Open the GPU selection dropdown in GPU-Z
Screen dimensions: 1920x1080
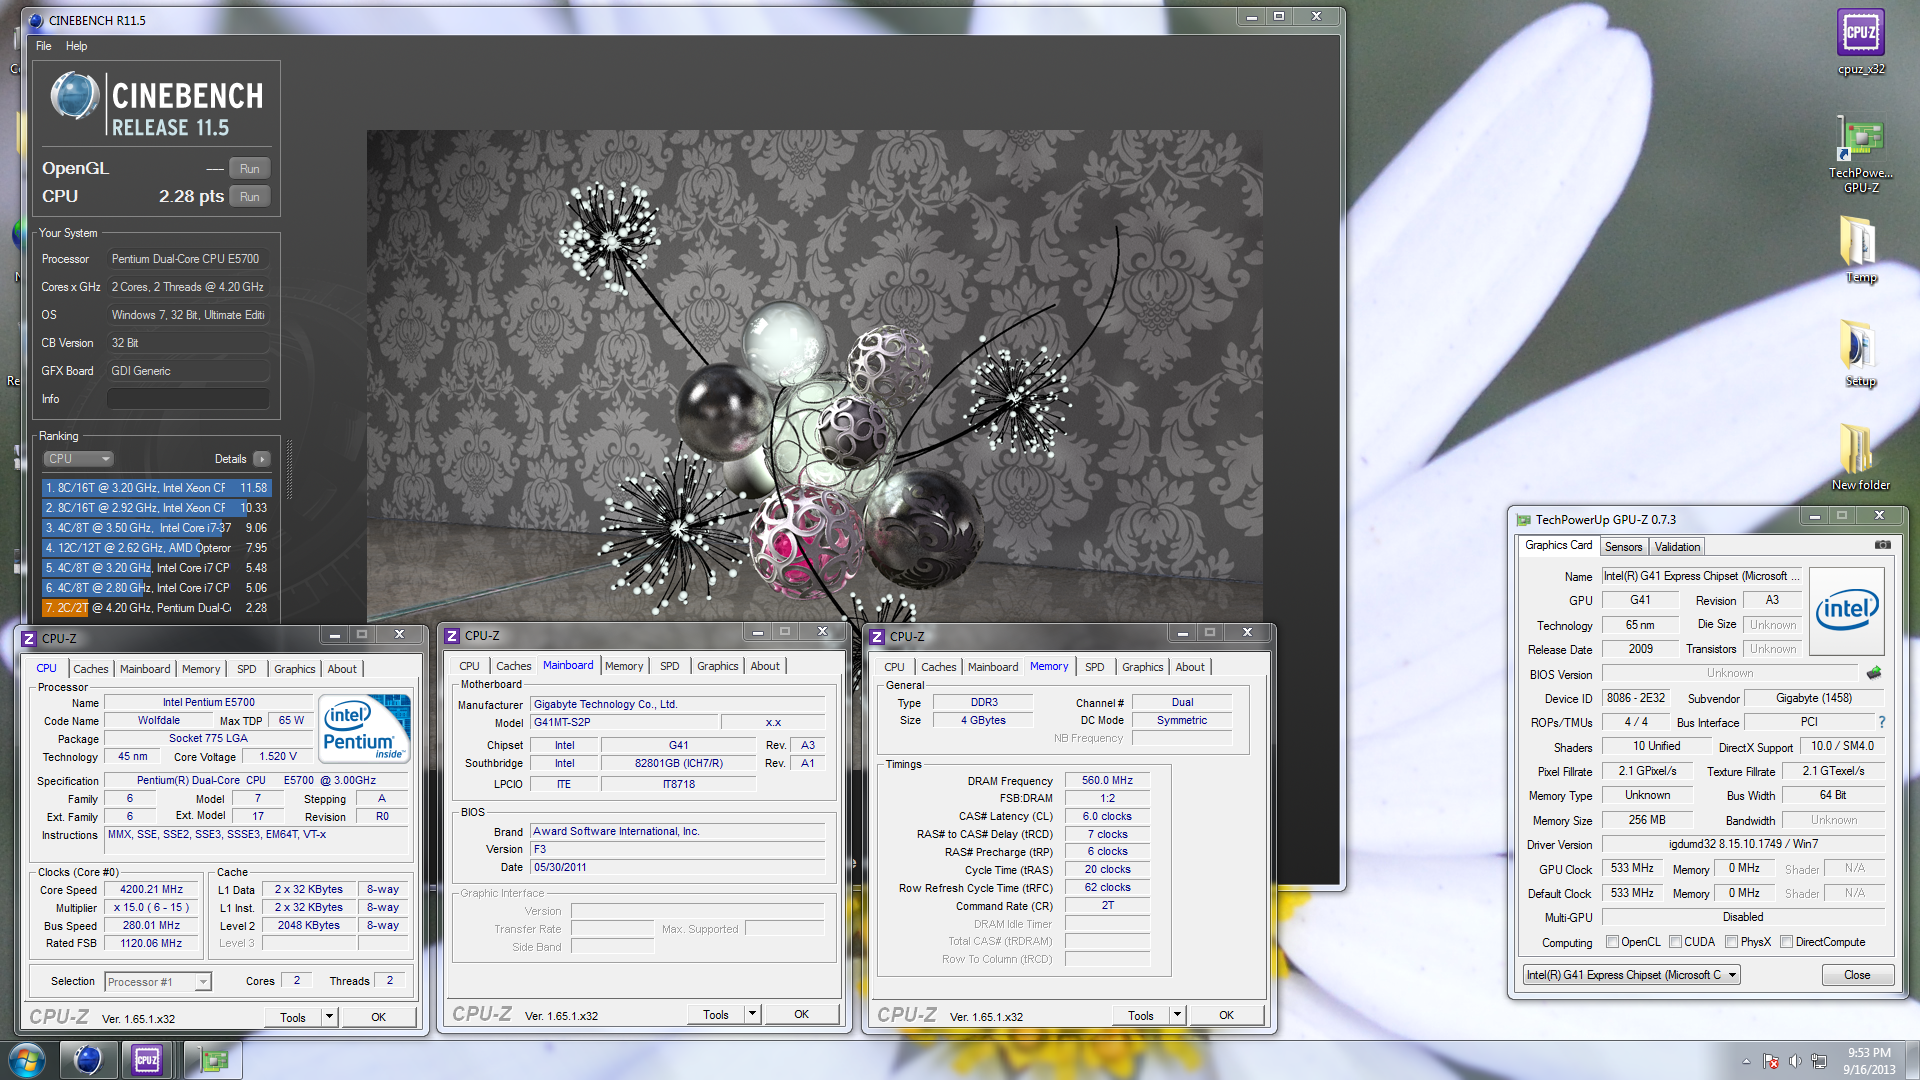pos(1631,975)
